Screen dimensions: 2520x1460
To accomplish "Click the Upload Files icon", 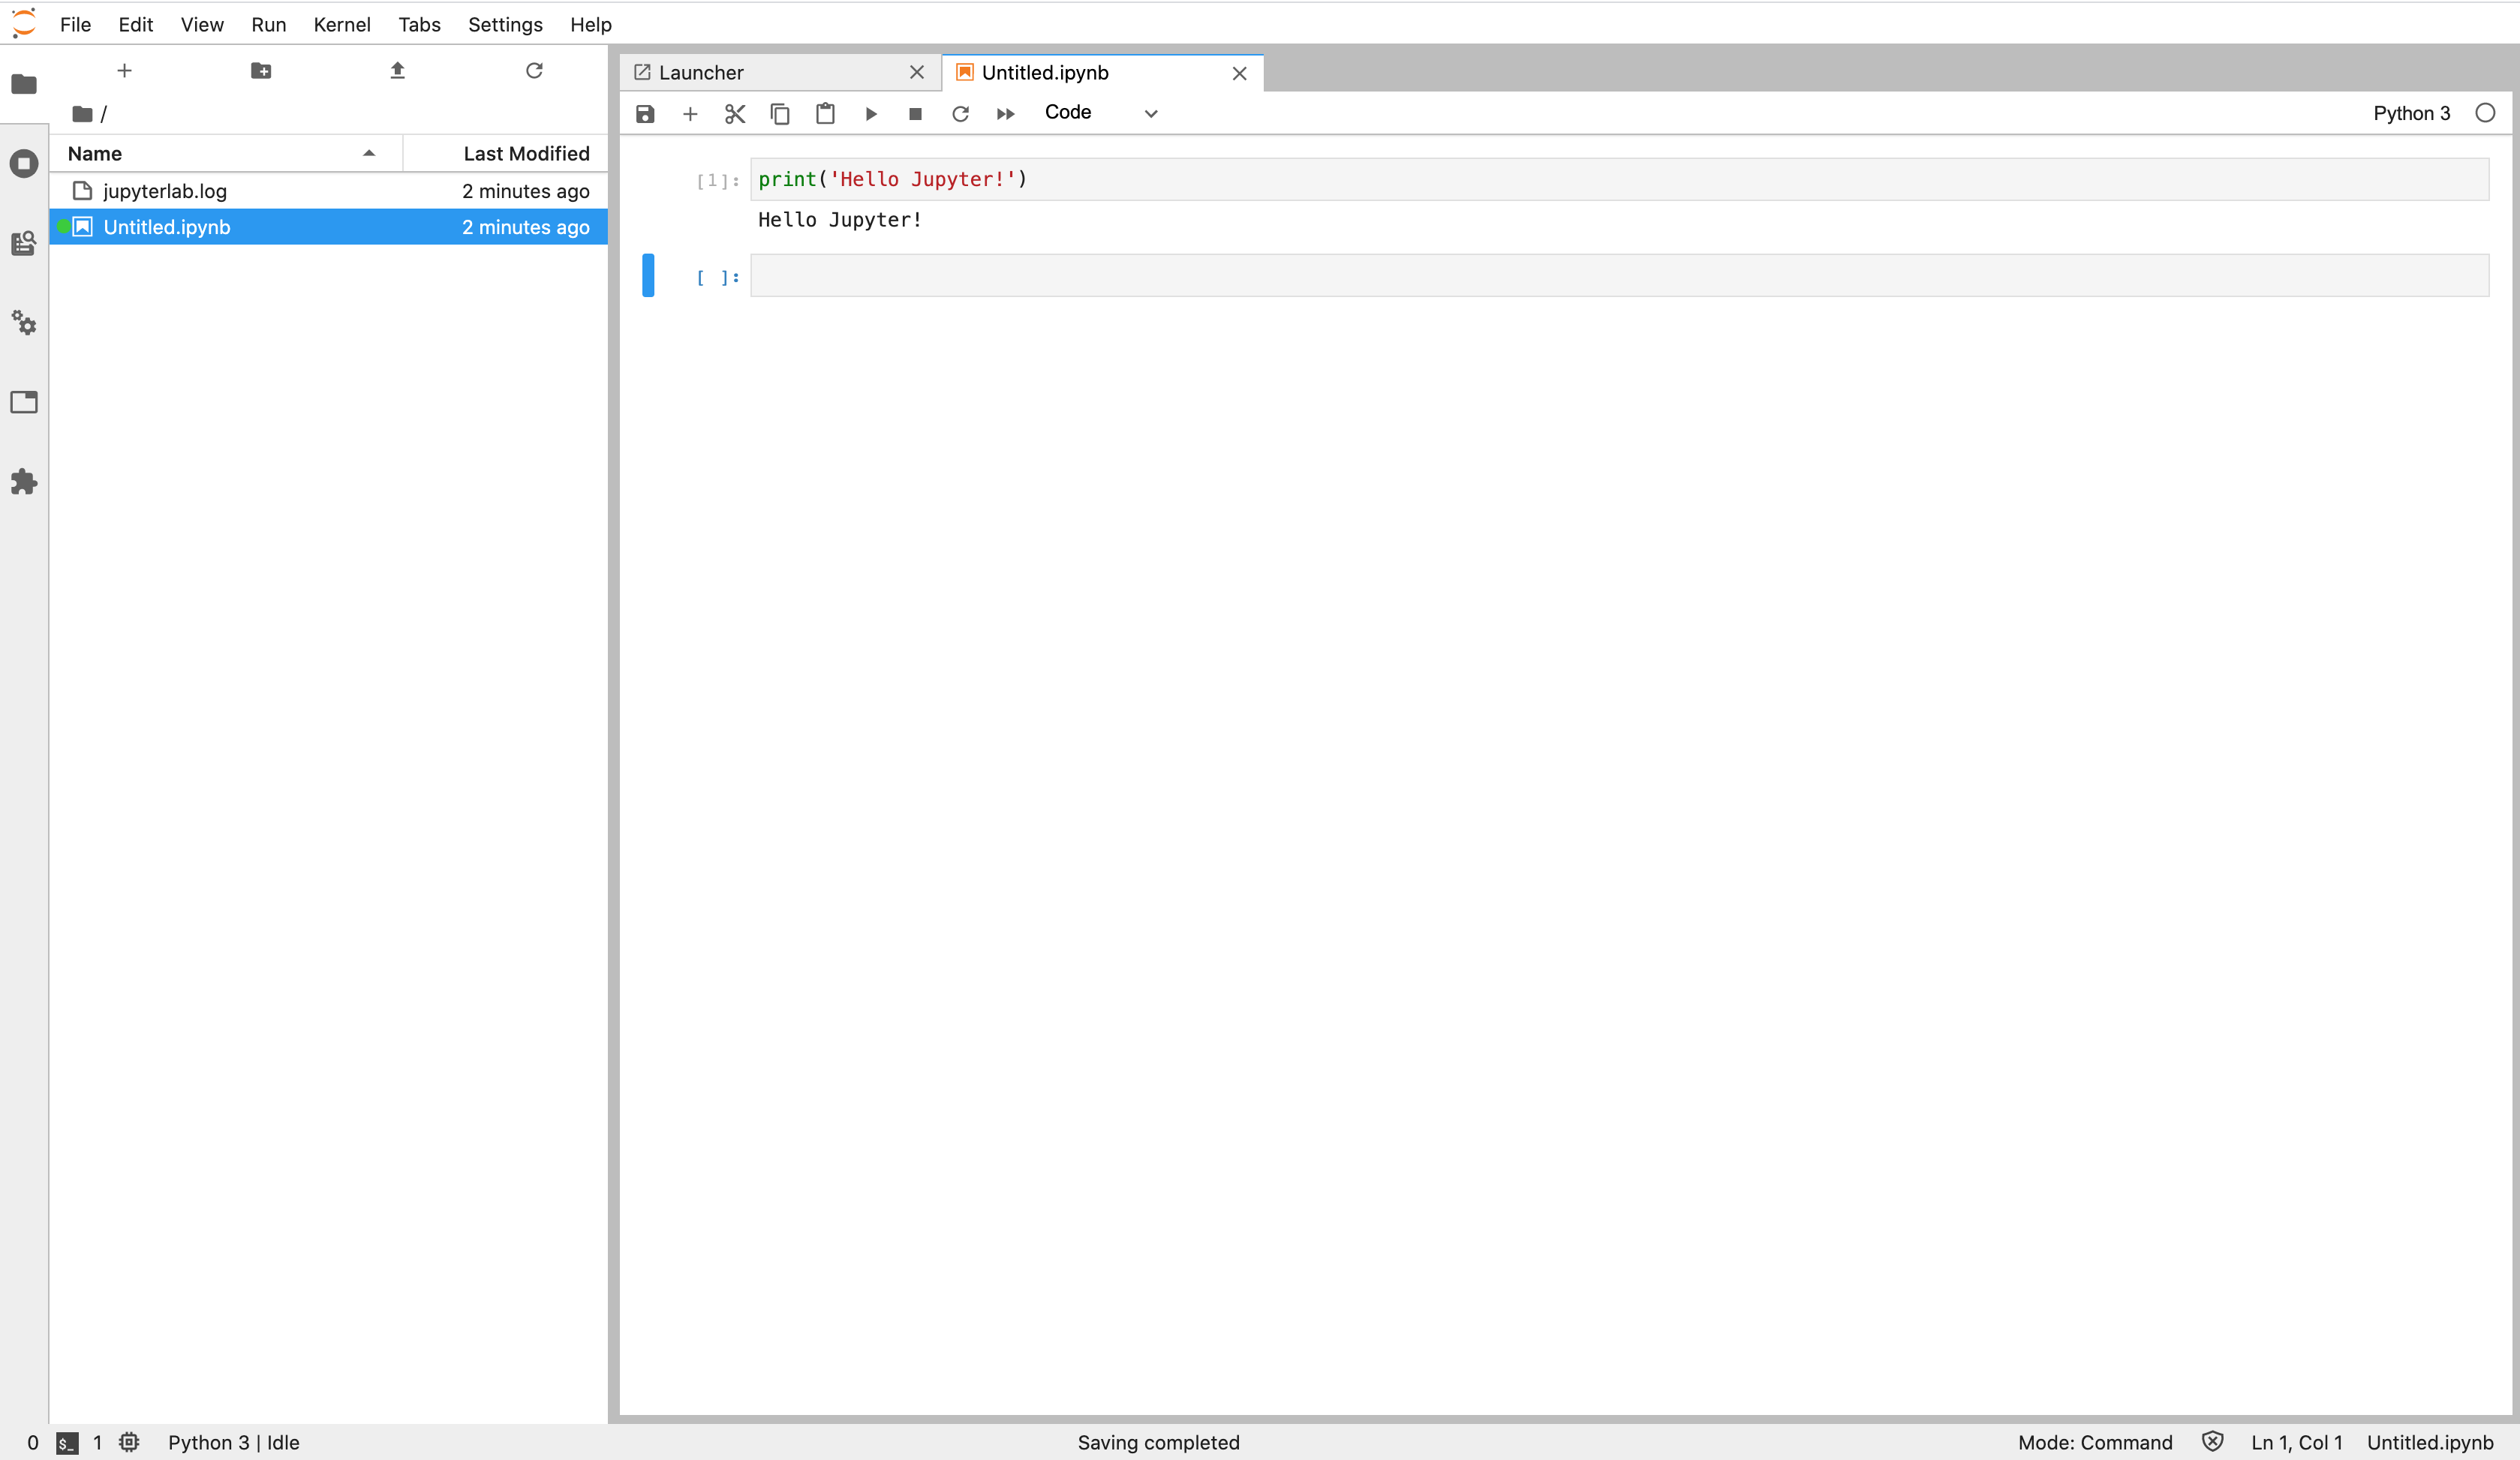I will pyautogui.click(x=397, y=71).
